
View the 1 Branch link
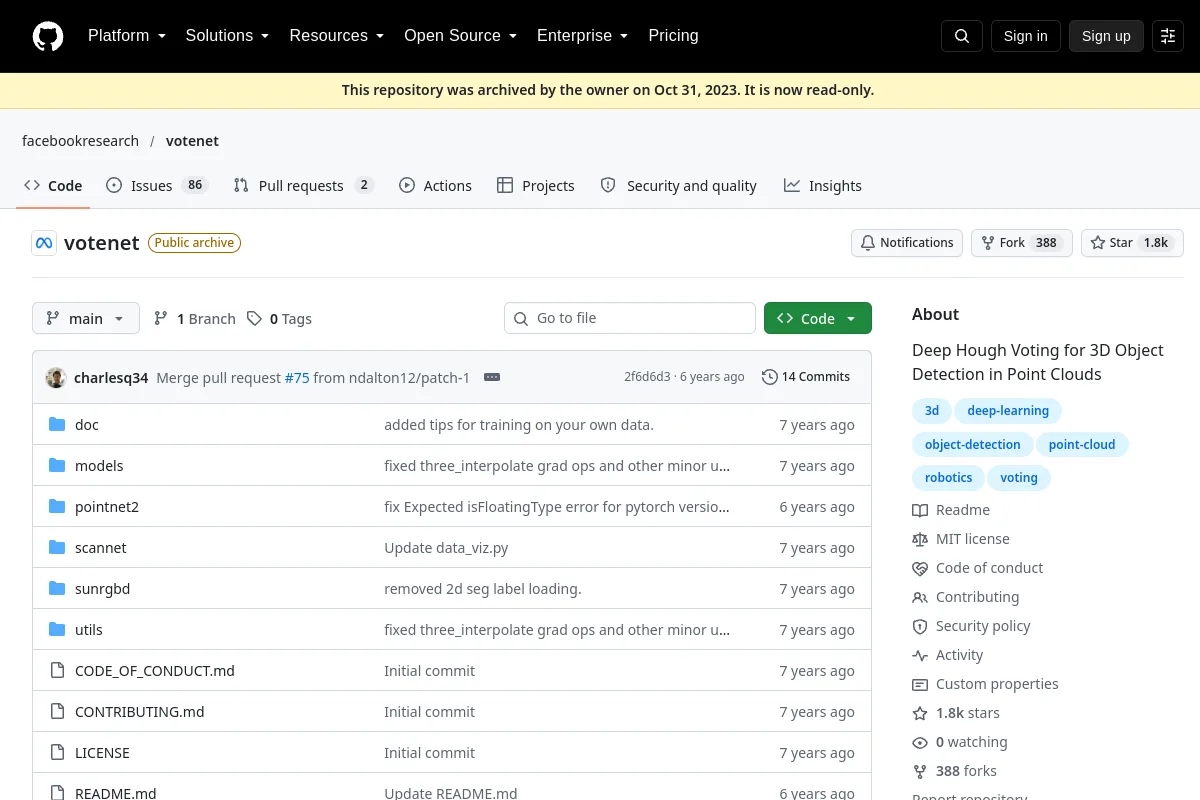pyautogui.click(x=195, y=319)
